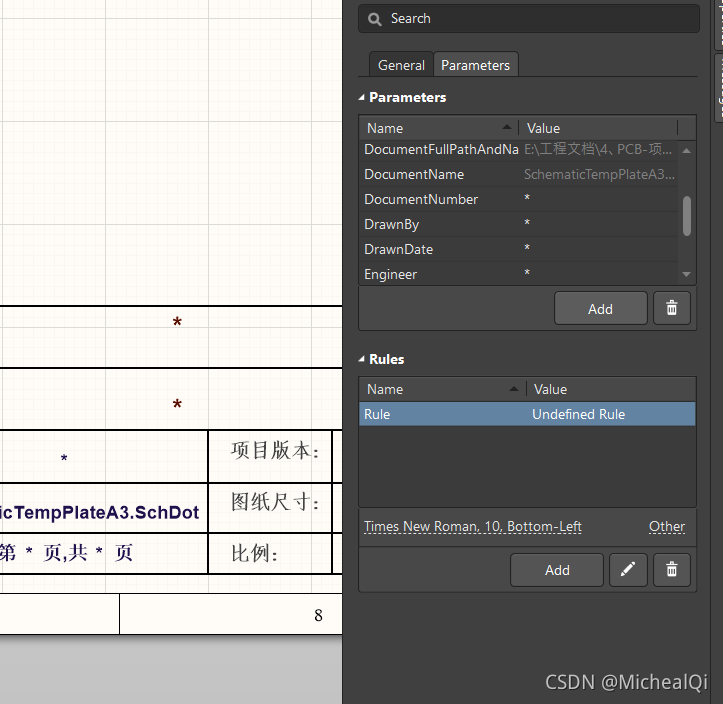
Task: Collapse the Rules section
Action: pos(363,359)
